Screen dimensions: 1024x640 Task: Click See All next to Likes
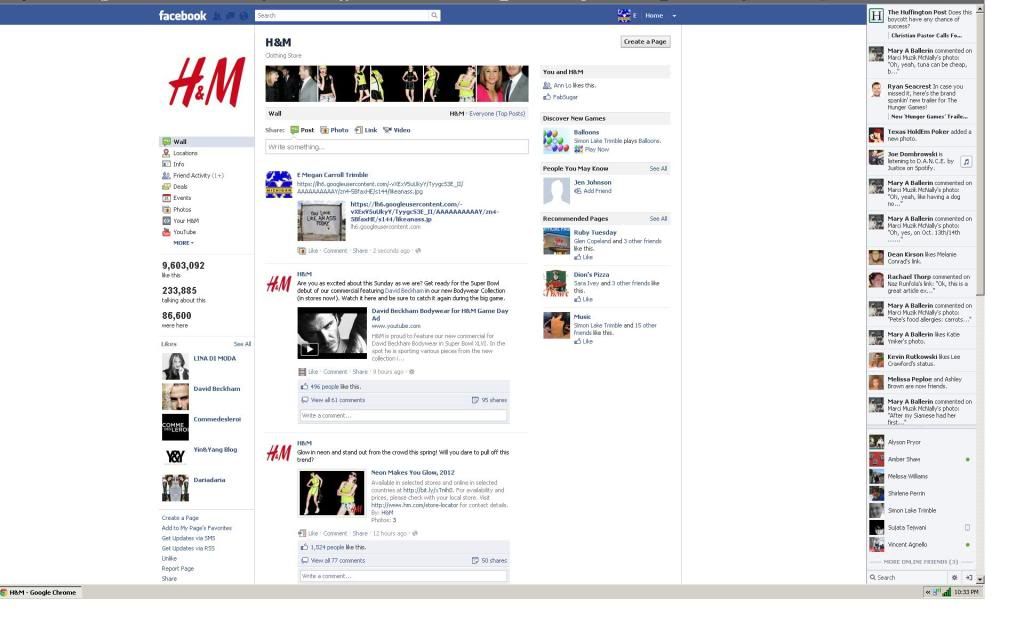242,344
